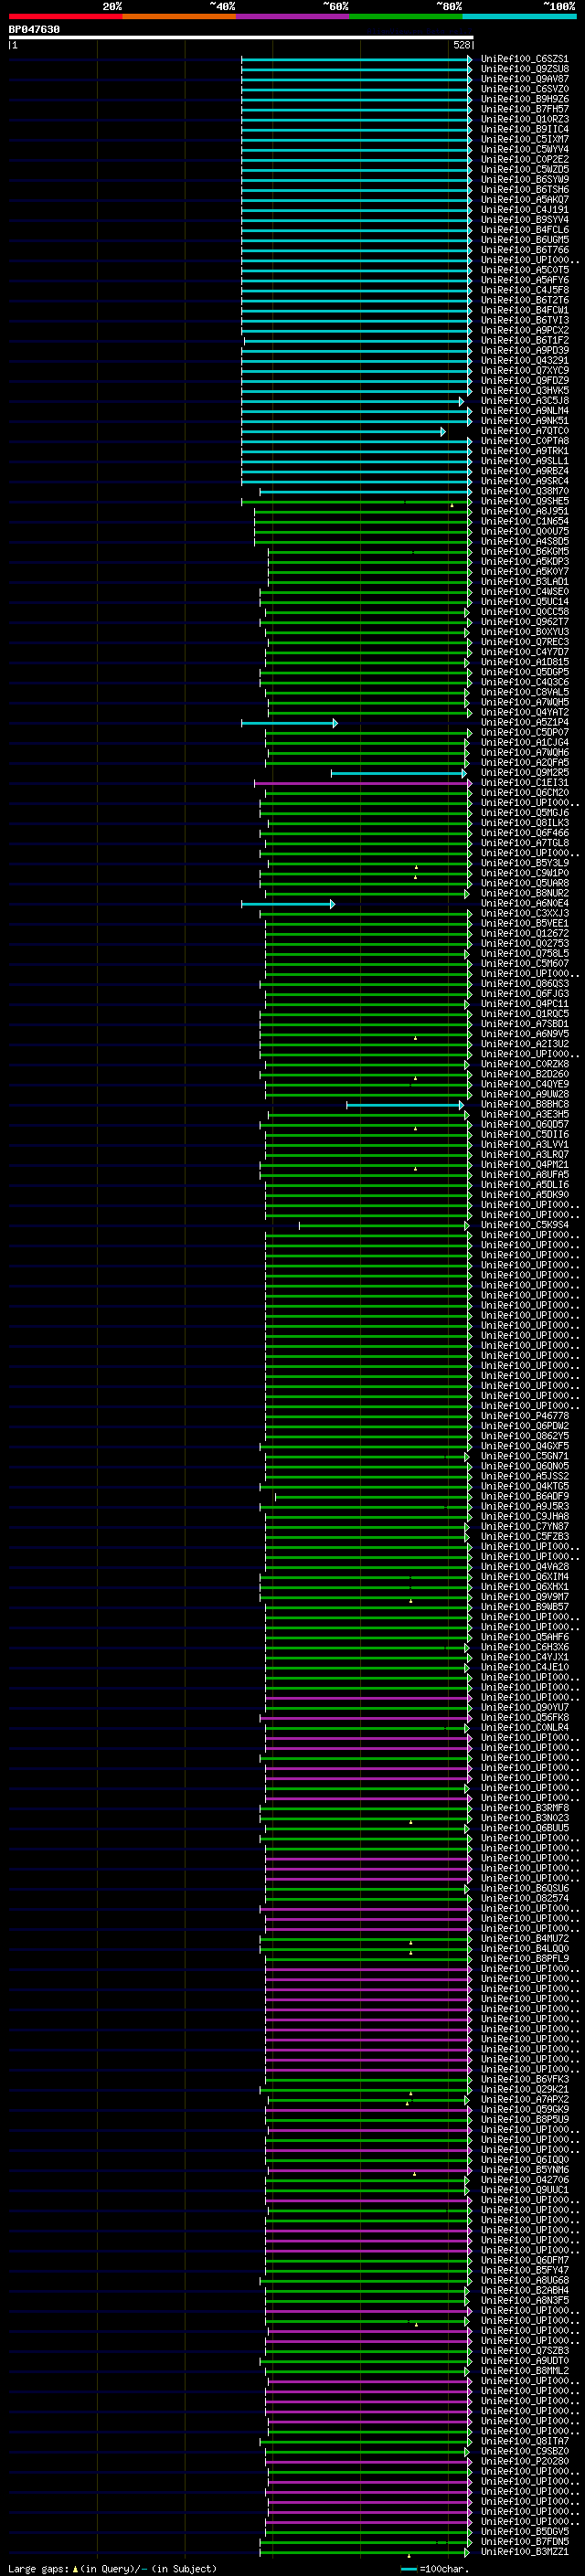Select hit label UniRef100_A5DK90
The width and height of the screenshot is (585, 2576).
click(x=524, y=1195)
